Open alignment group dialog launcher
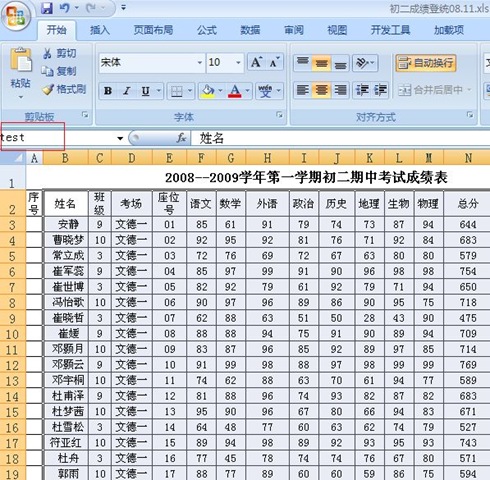 point(470,115)
